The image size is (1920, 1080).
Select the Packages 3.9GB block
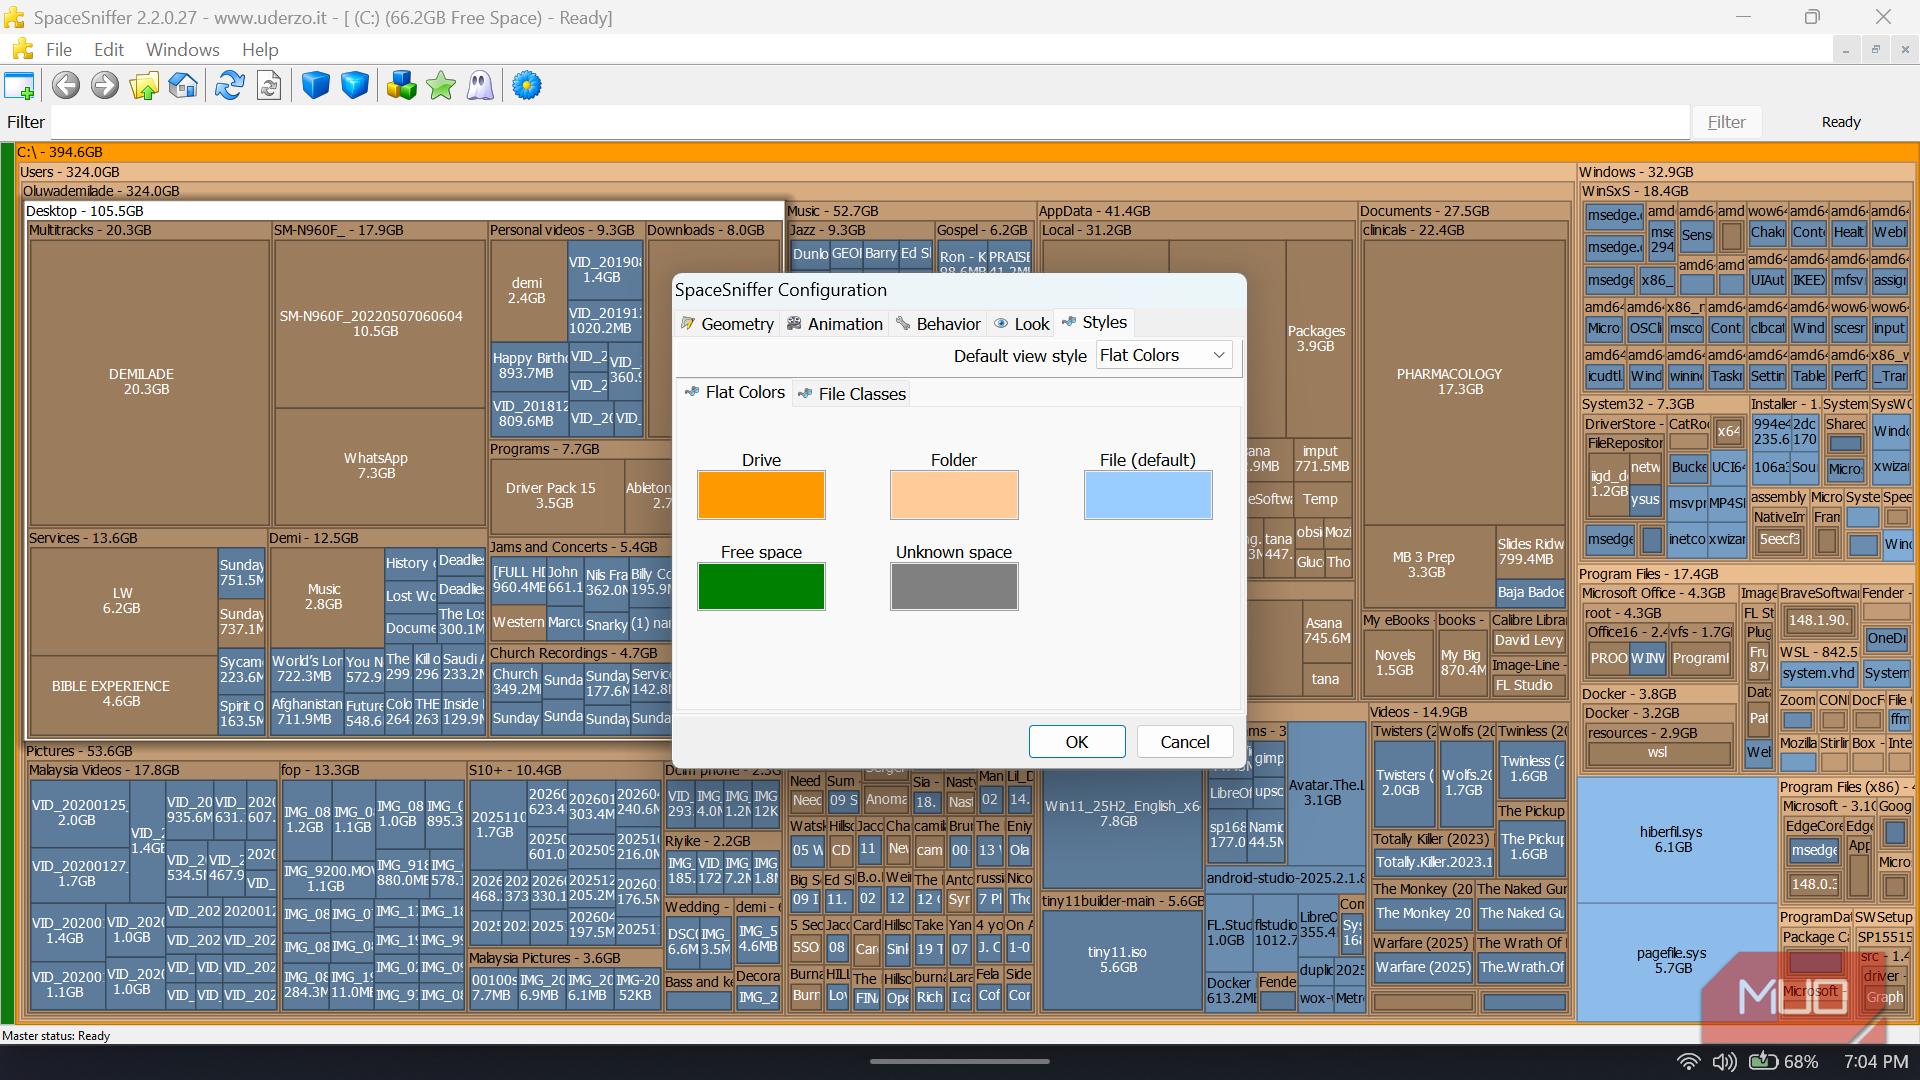coord(1317,338)
